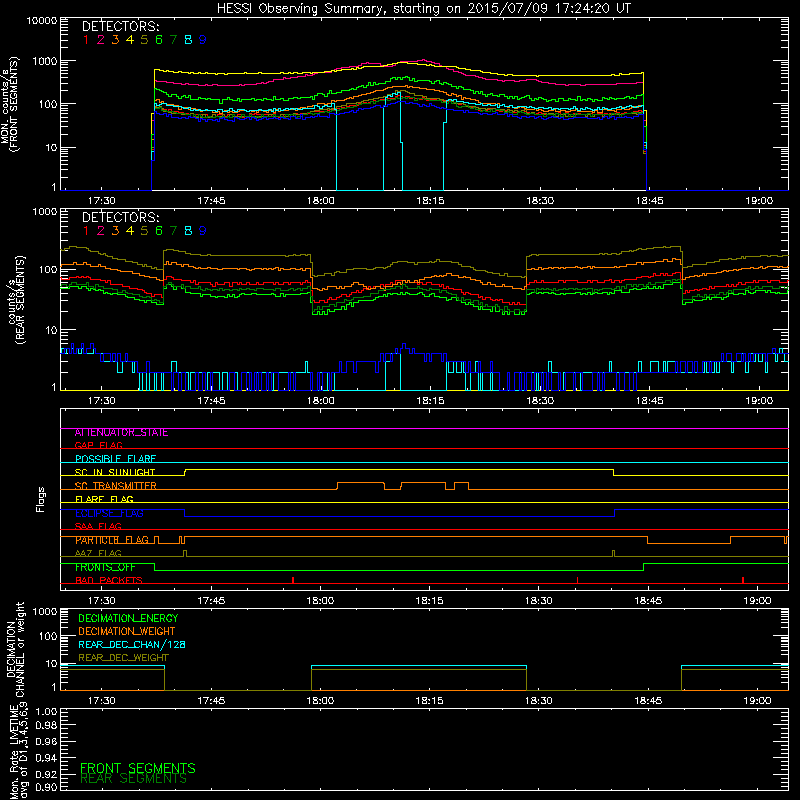Select red detector 1 in front segments legend

pyautogui.click(x=86, y=40)
